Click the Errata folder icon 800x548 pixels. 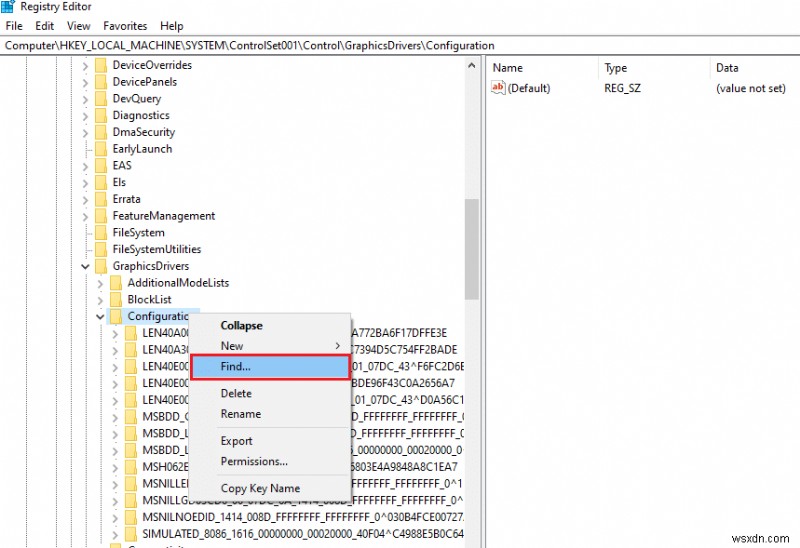(x=101, y=199)
